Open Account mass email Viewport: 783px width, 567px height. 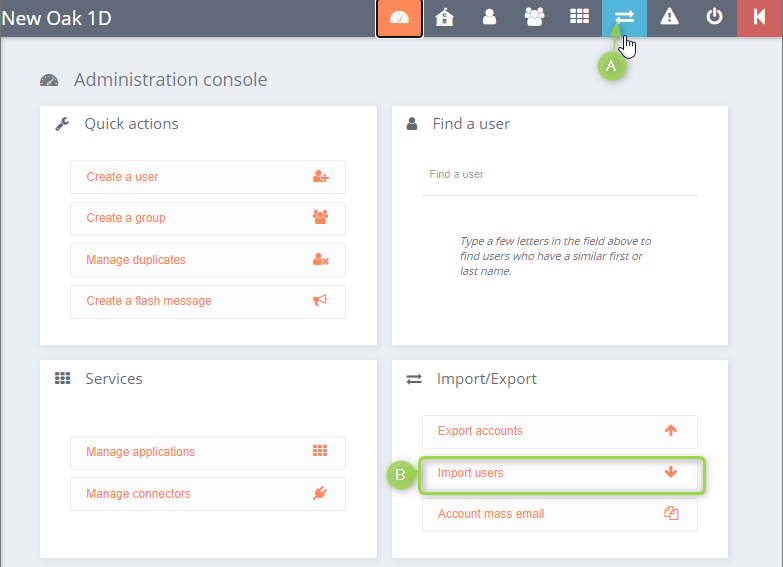pyautogui.click(x=559, y=514)
